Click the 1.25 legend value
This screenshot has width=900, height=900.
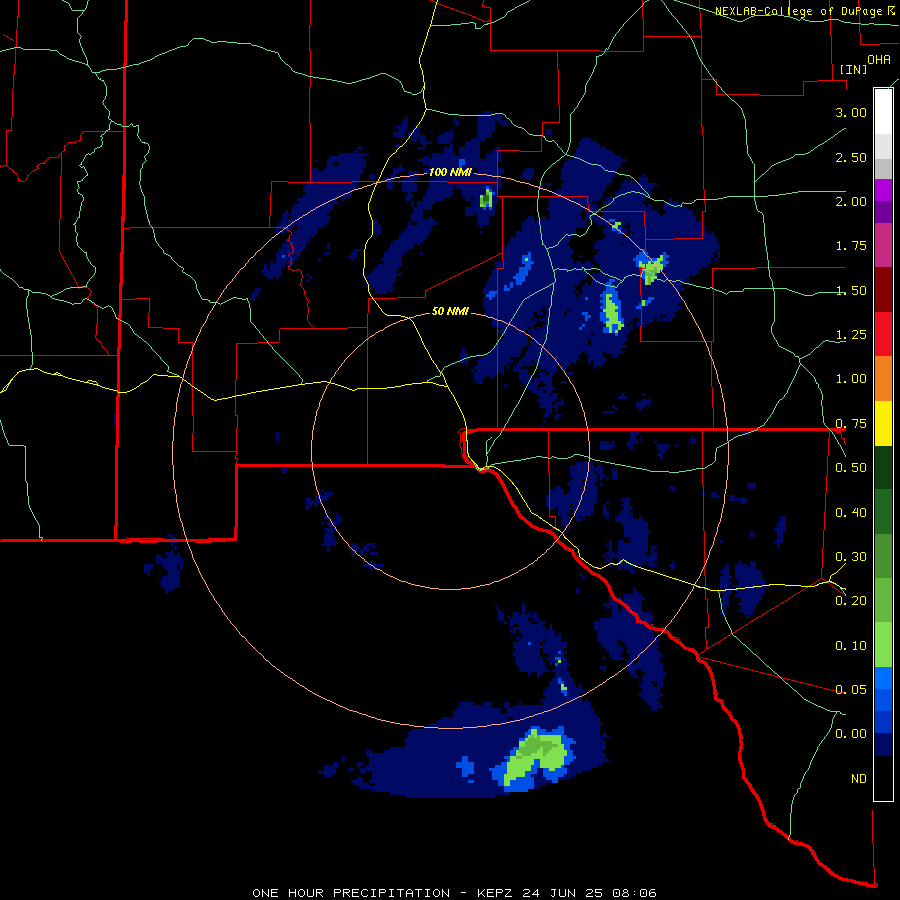[x=851, y=335]
